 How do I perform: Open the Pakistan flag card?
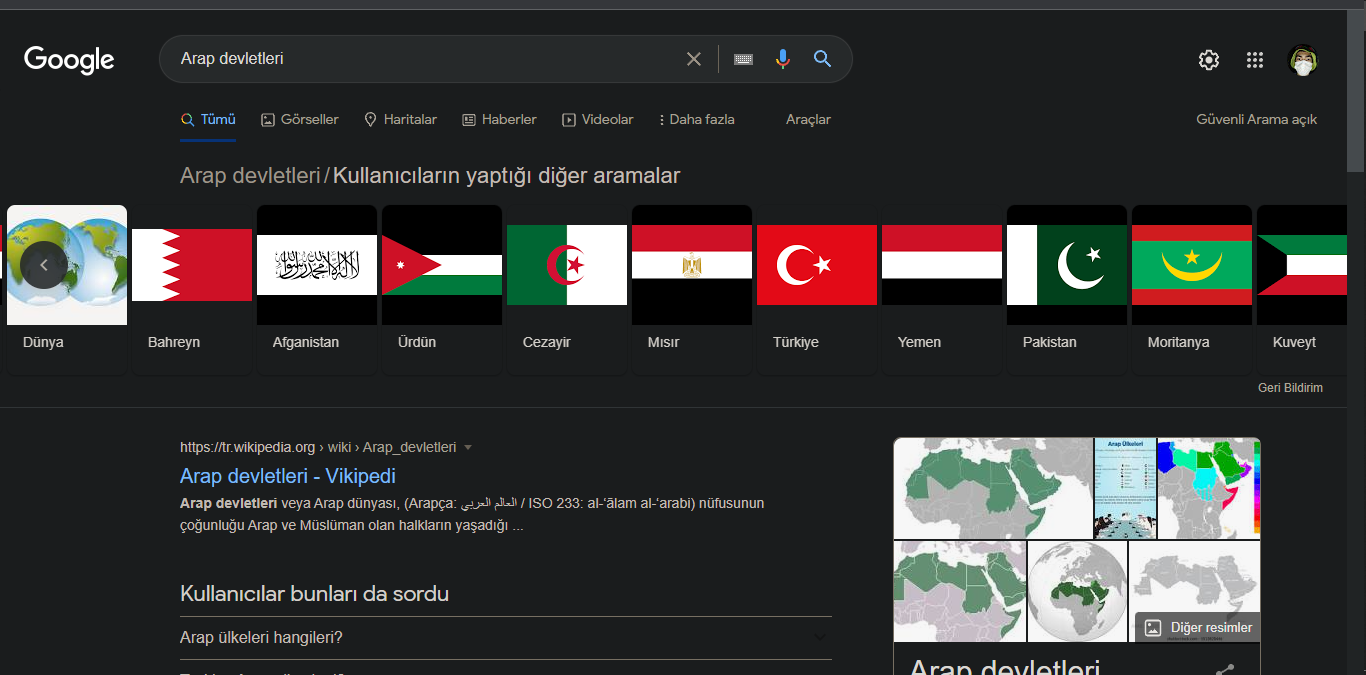[x=1067, y=289]
